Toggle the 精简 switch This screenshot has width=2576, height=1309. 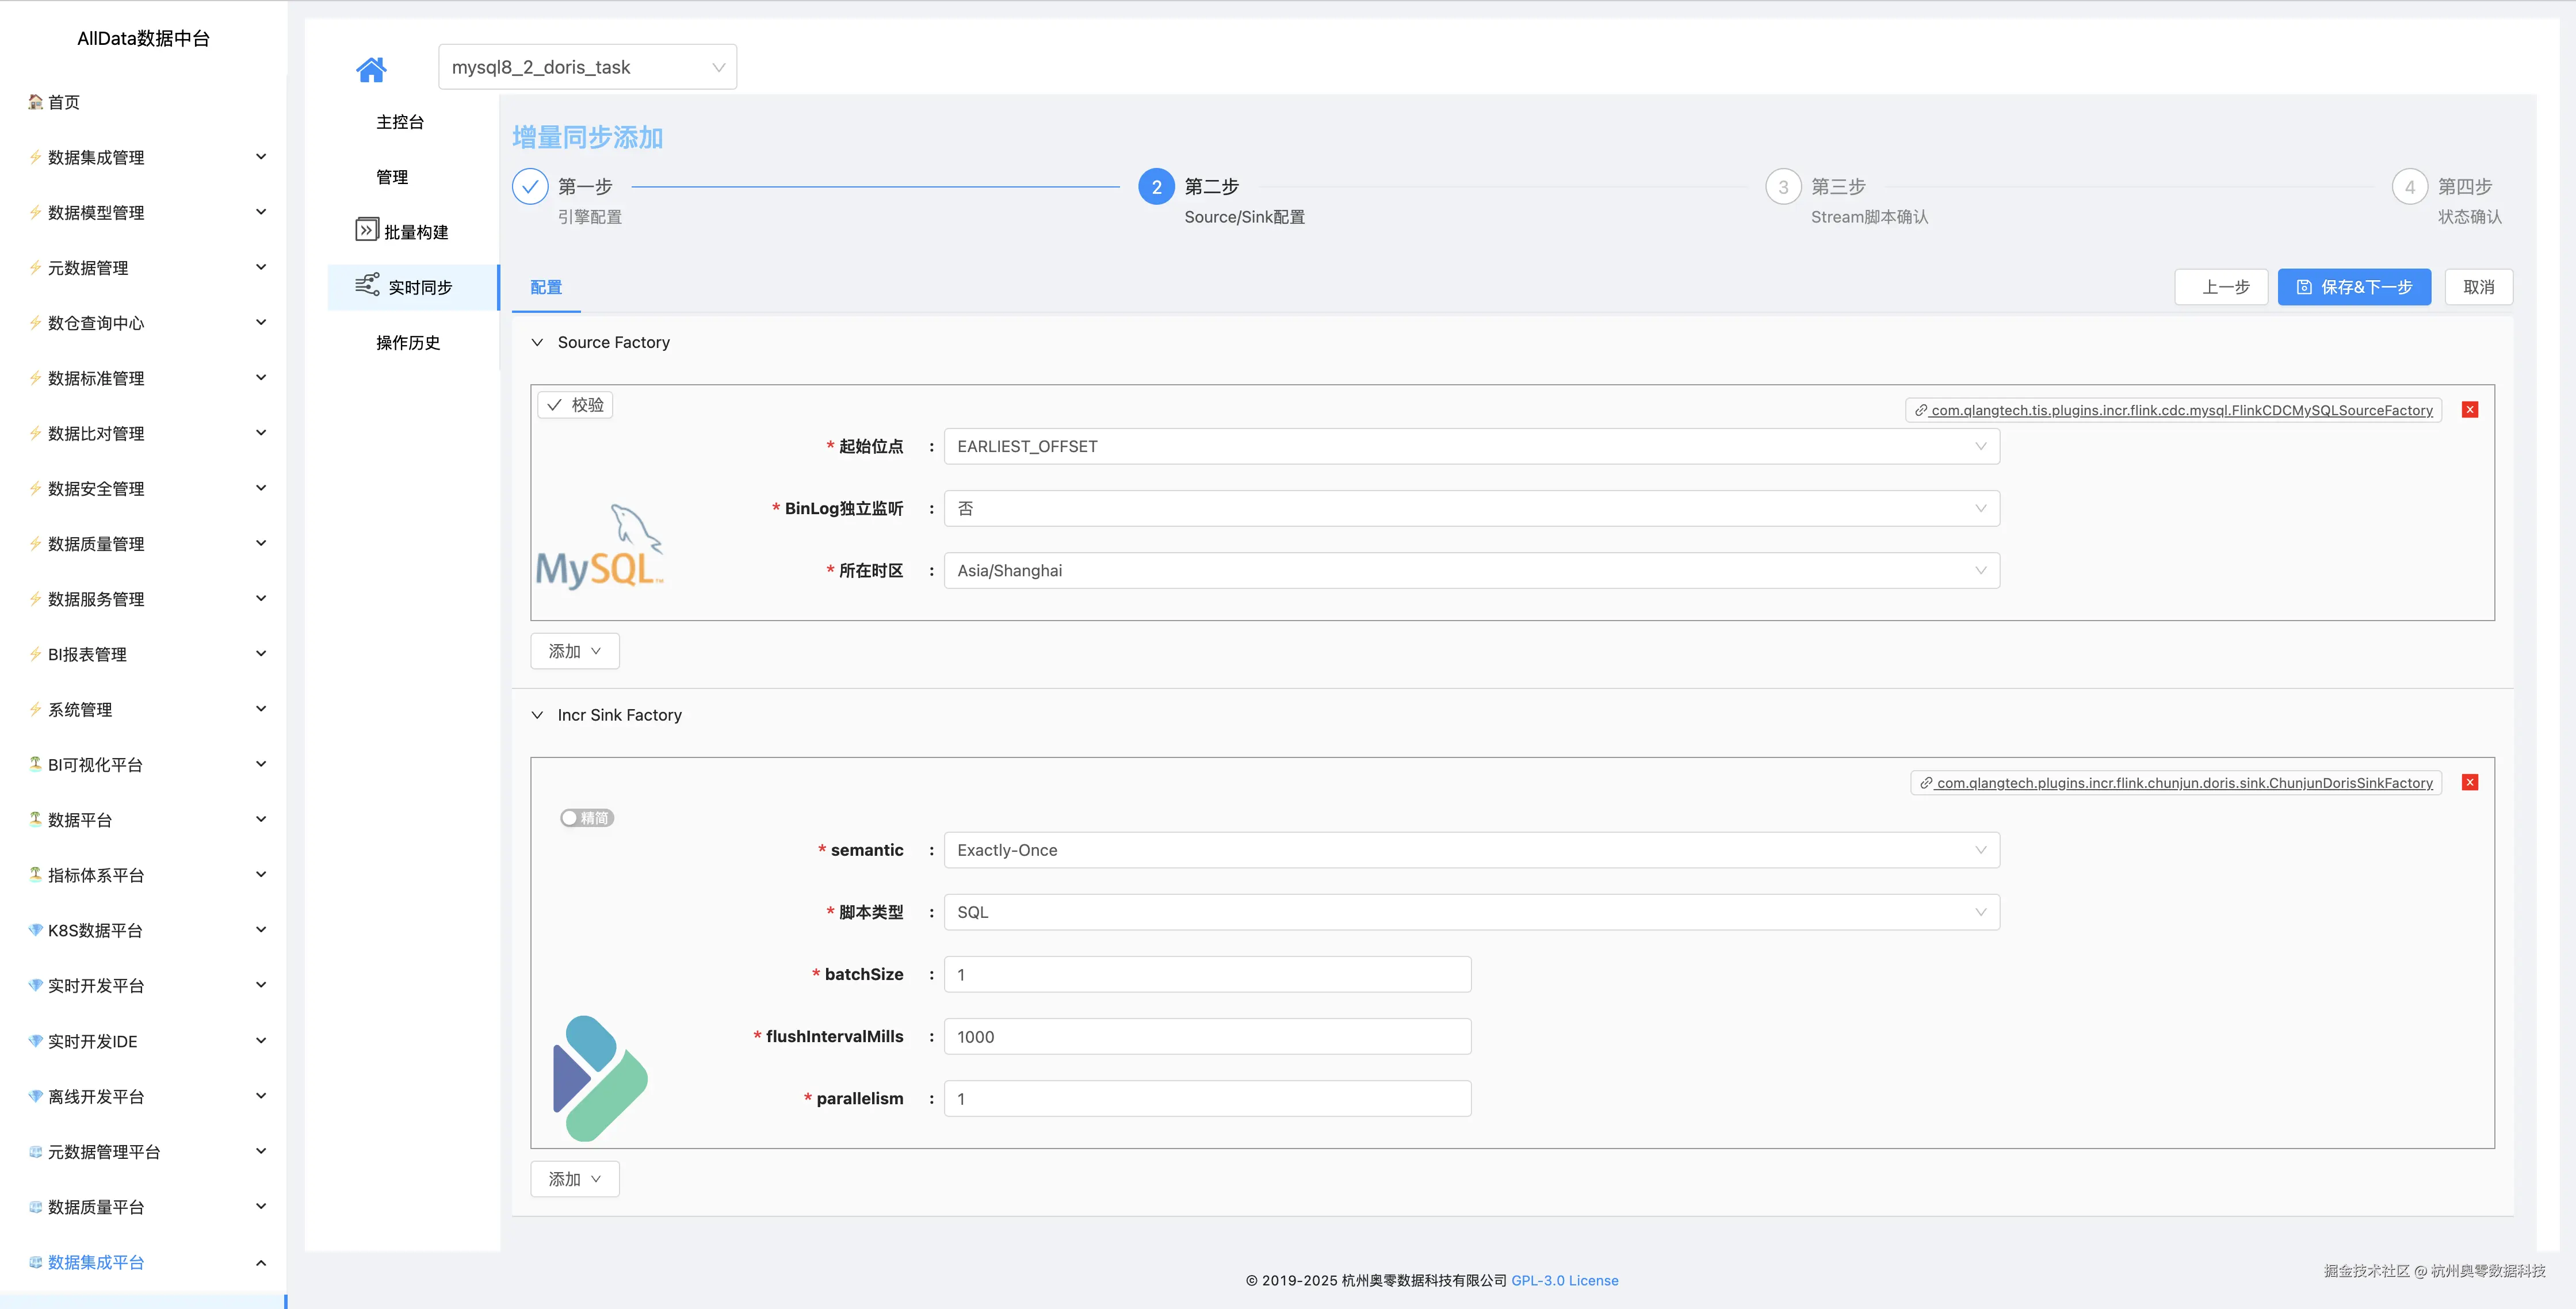(586, 818)
